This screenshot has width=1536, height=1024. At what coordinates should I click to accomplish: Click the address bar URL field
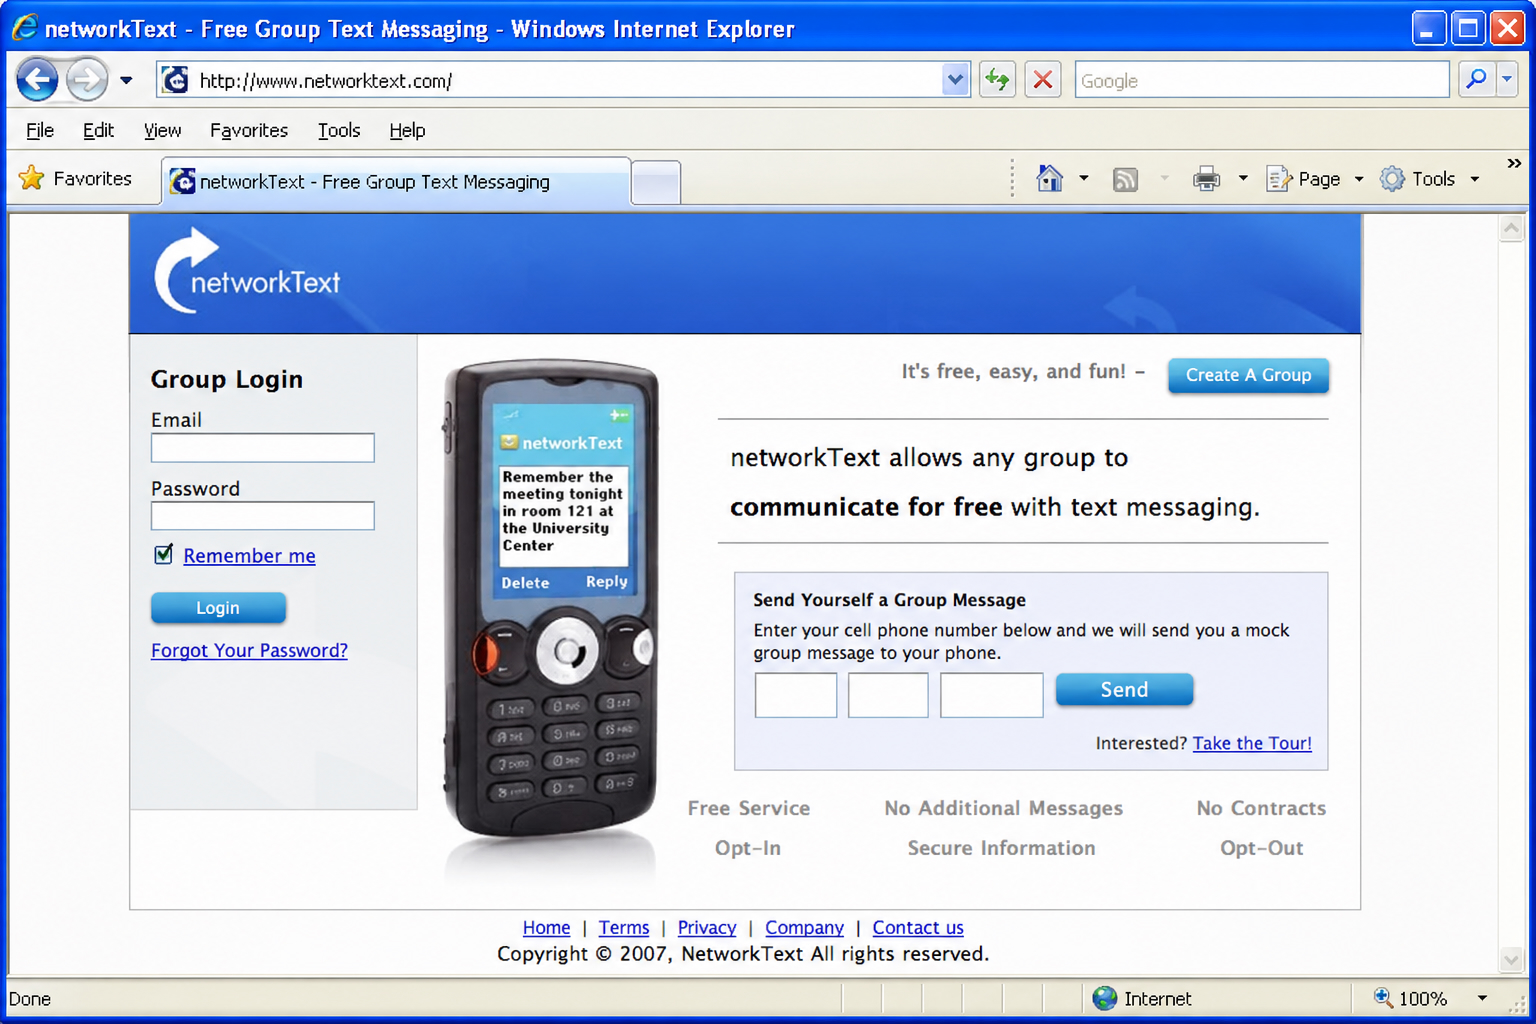[x=549, y=80]
